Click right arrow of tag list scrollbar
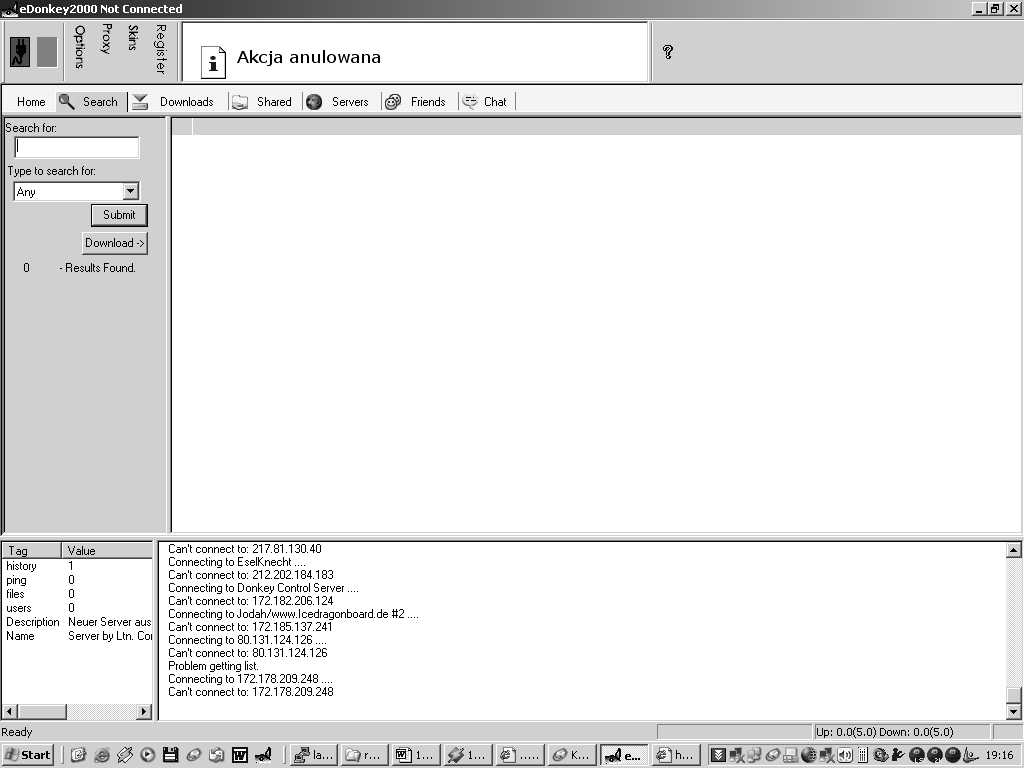Screen dimensions: 1024x768 click(x=144, y=711)
